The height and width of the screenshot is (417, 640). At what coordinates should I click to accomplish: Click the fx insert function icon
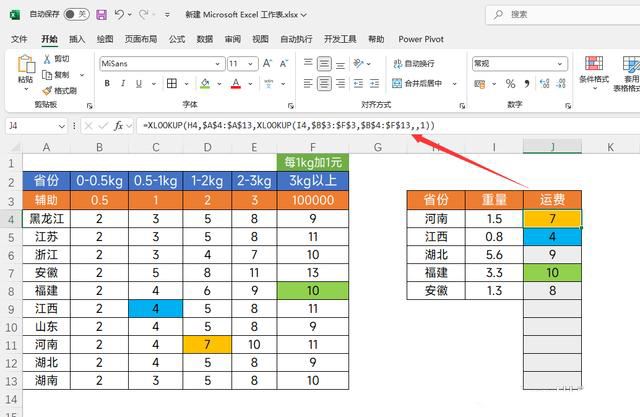118,126
